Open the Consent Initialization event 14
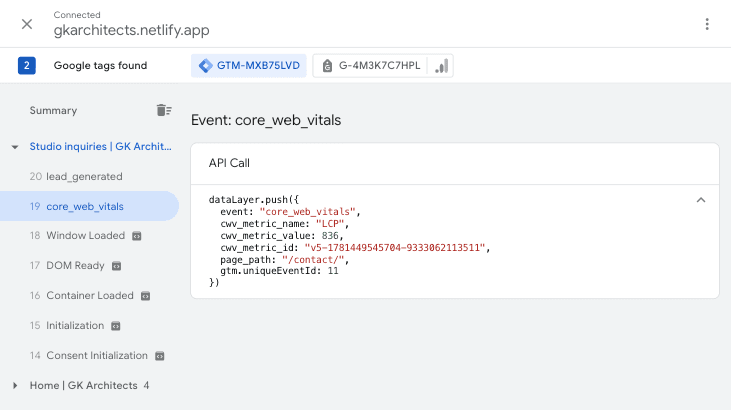 pyautogui.click(x=89, y=355)
